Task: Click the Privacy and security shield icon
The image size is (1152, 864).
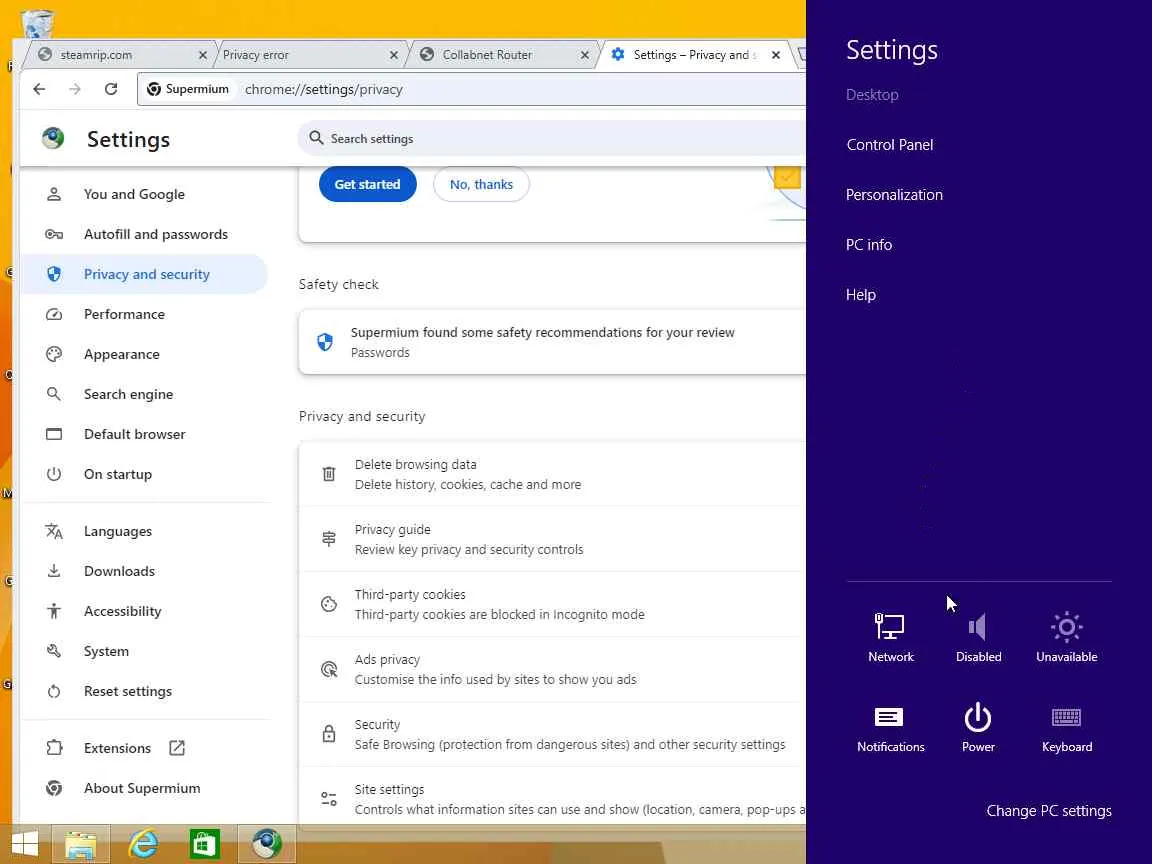Action: point(54,274)
